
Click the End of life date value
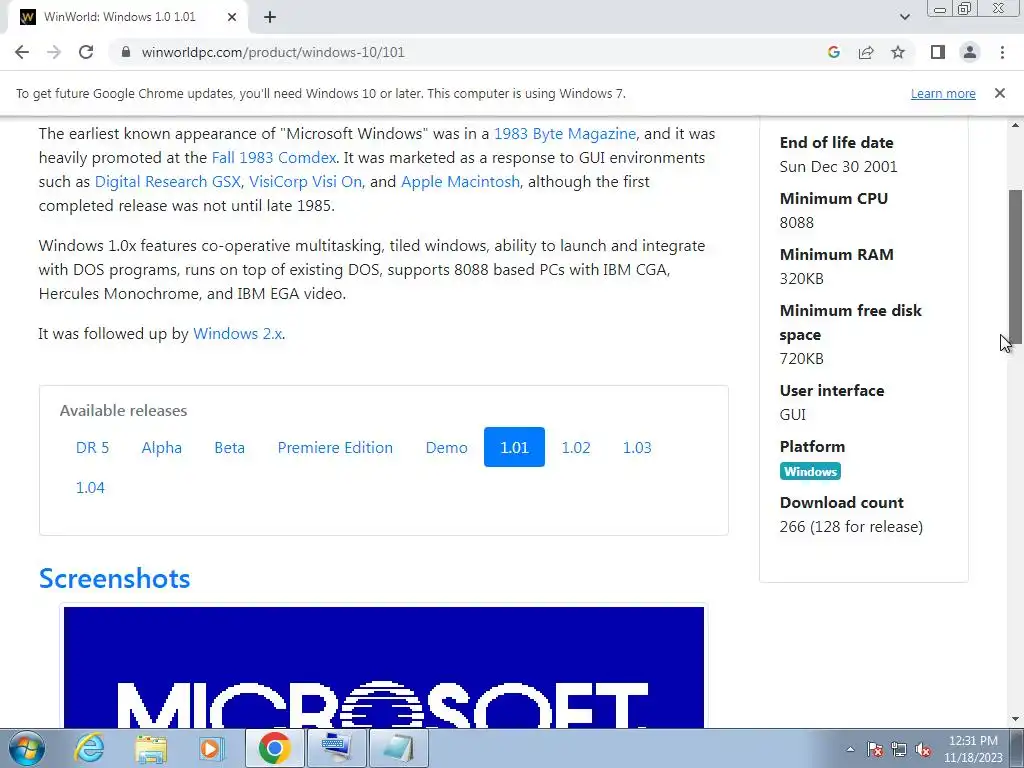pyautogui.click(x=839, y=167)
